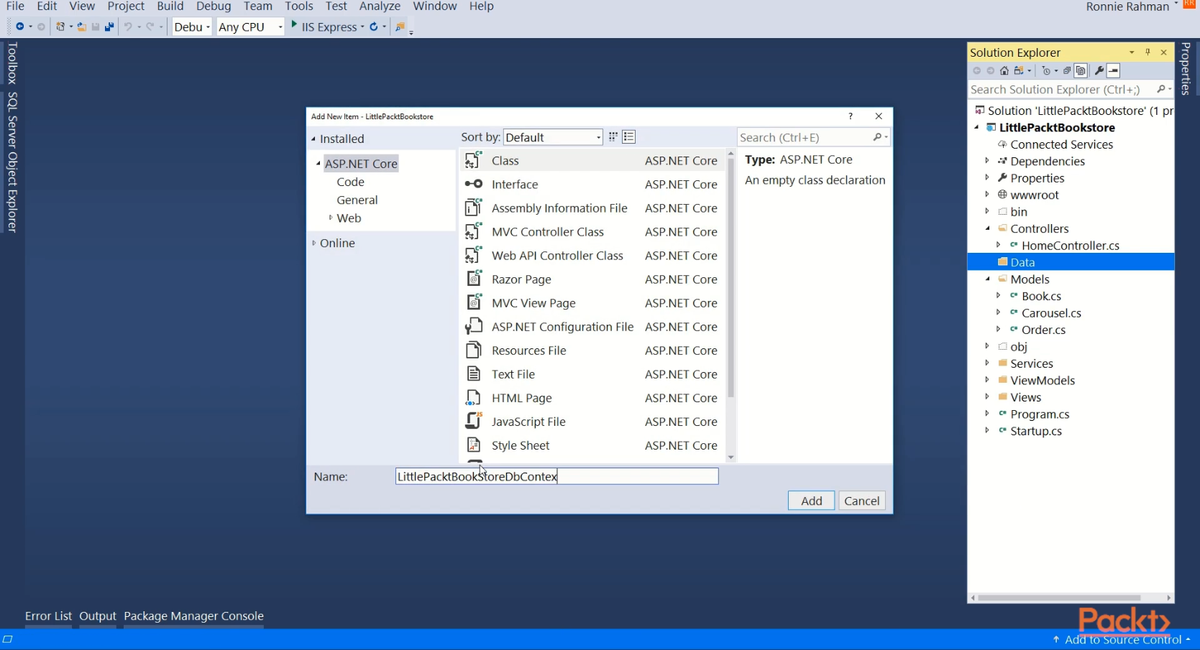Click the Search Solution Explorer field
Image resolution: width=1200 pixels, height=650 pixels.
pos(1070,89)
